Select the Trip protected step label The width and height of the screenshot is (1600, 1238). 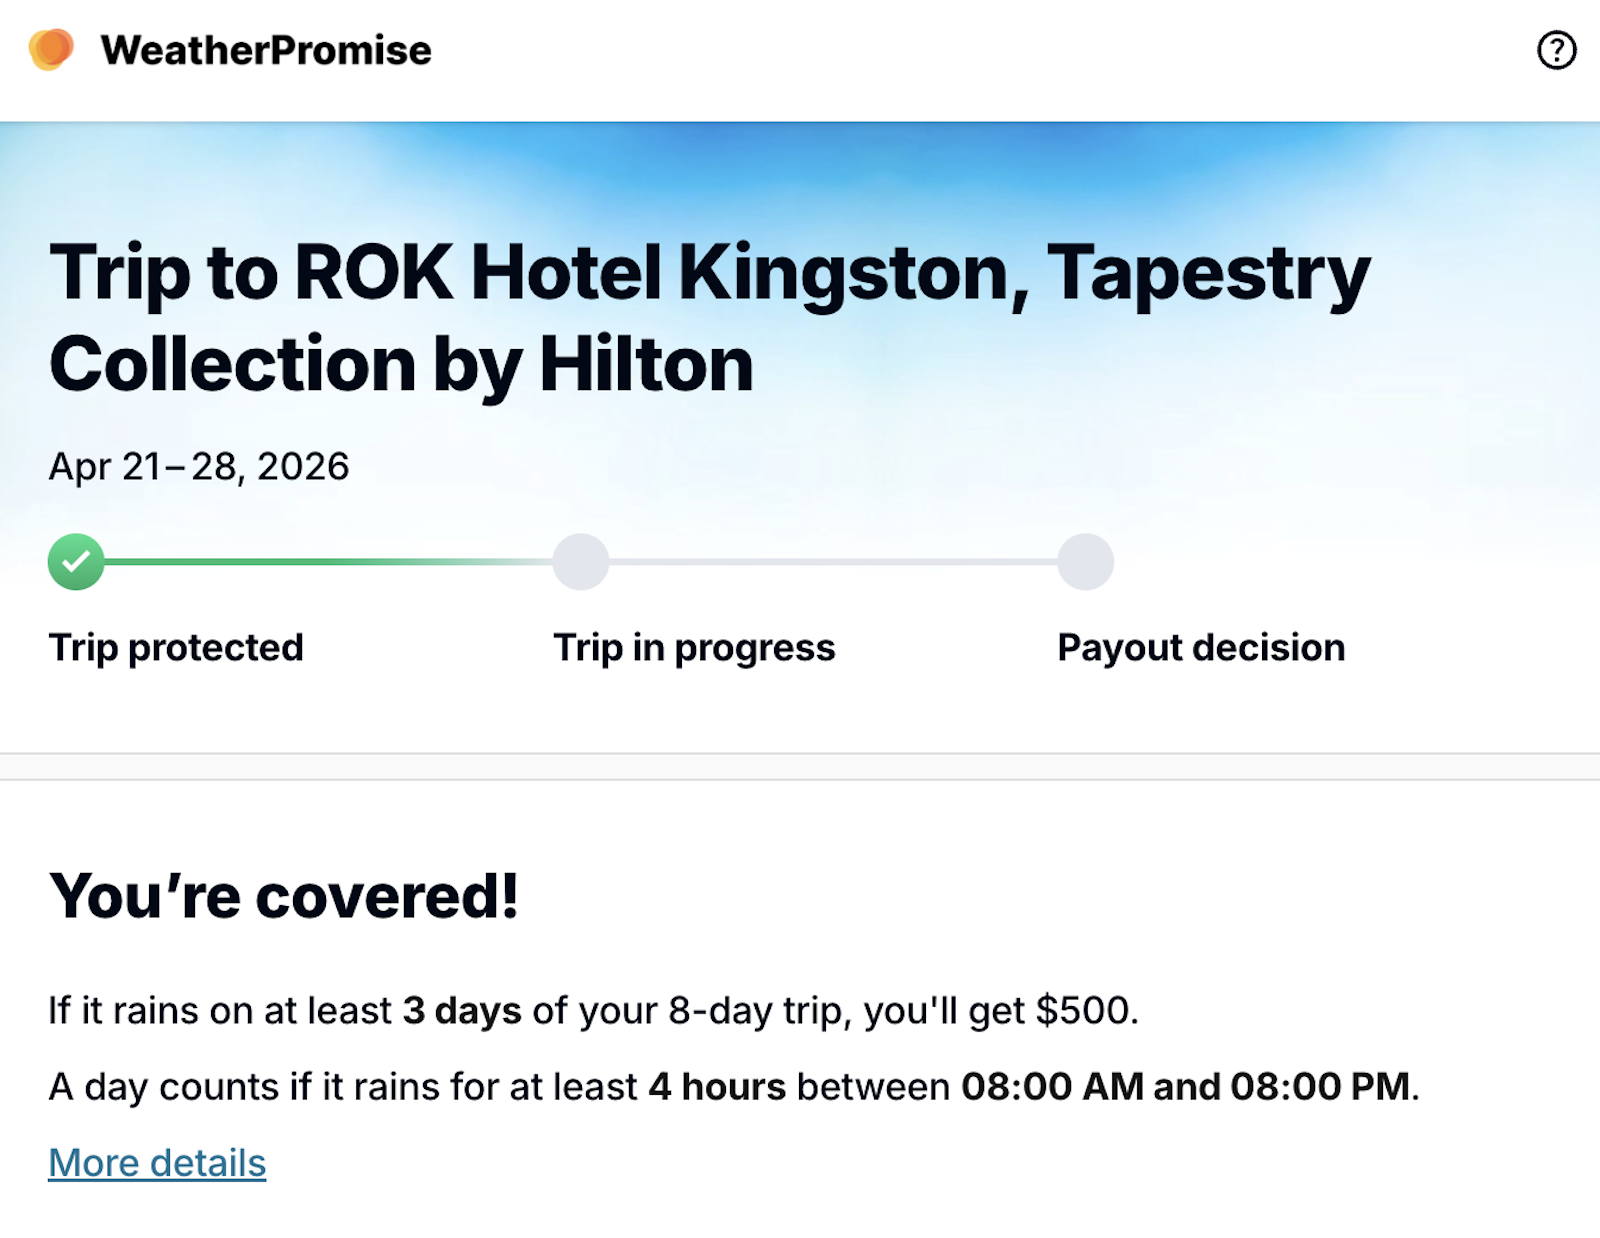pos(176,648)
